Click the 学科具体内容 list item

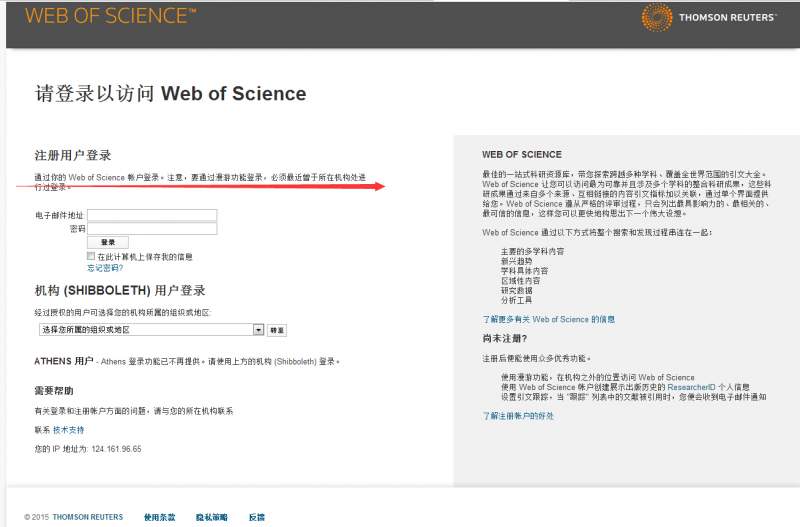point(524,271)
